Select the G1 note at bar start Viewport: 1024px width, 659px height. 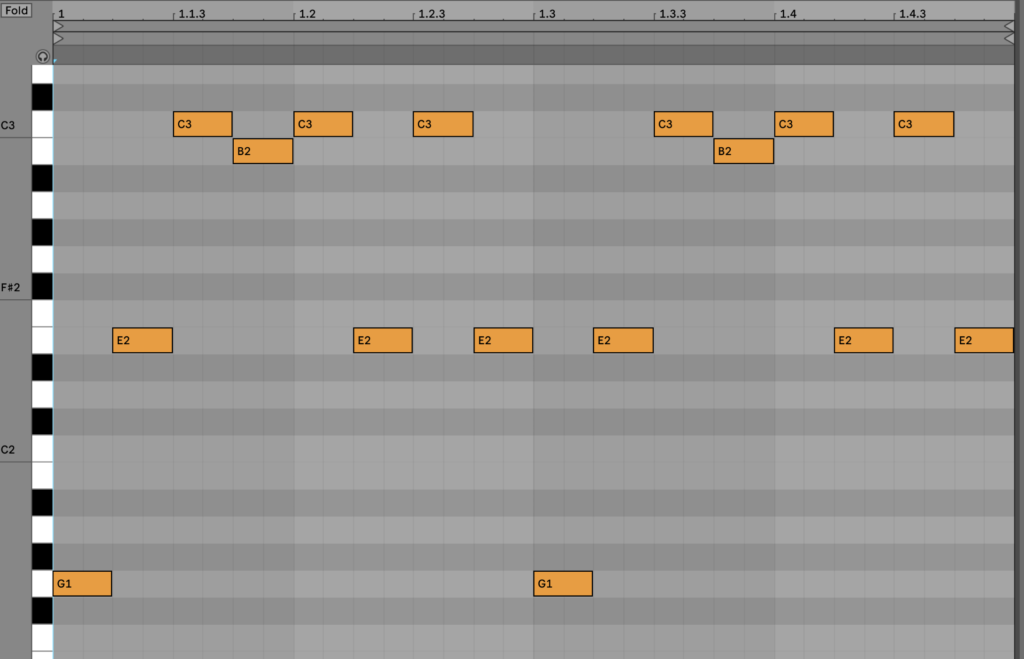coord(82,583)
